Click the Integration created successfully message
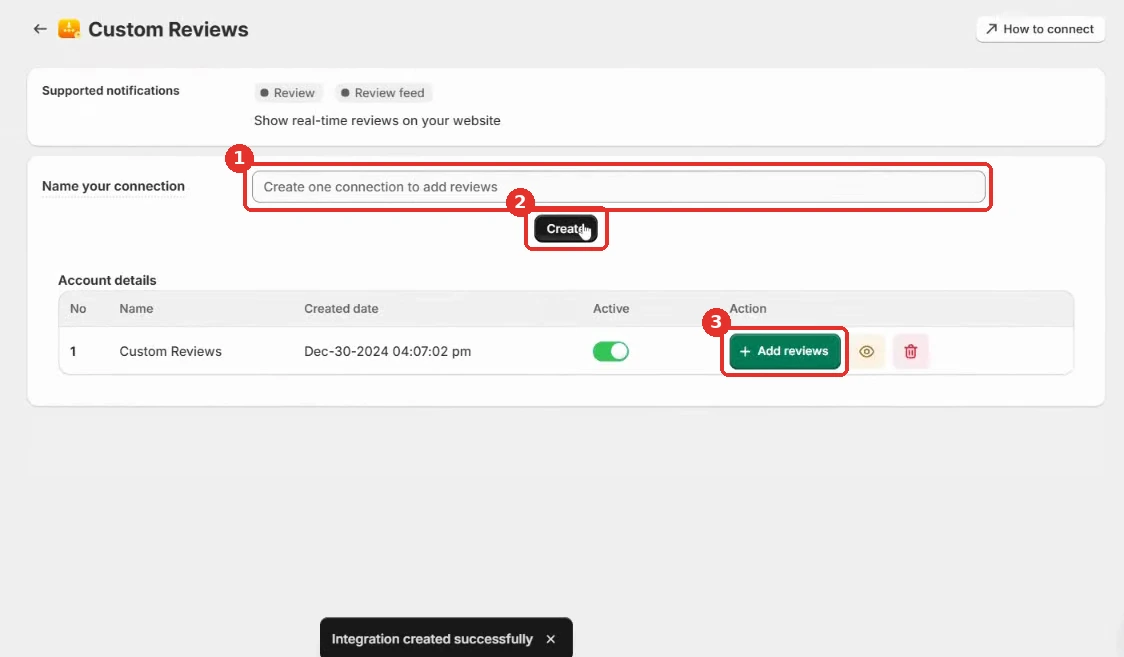This screenshot has width=1124, height=657. pyautogui.click(x=432, y=639)
